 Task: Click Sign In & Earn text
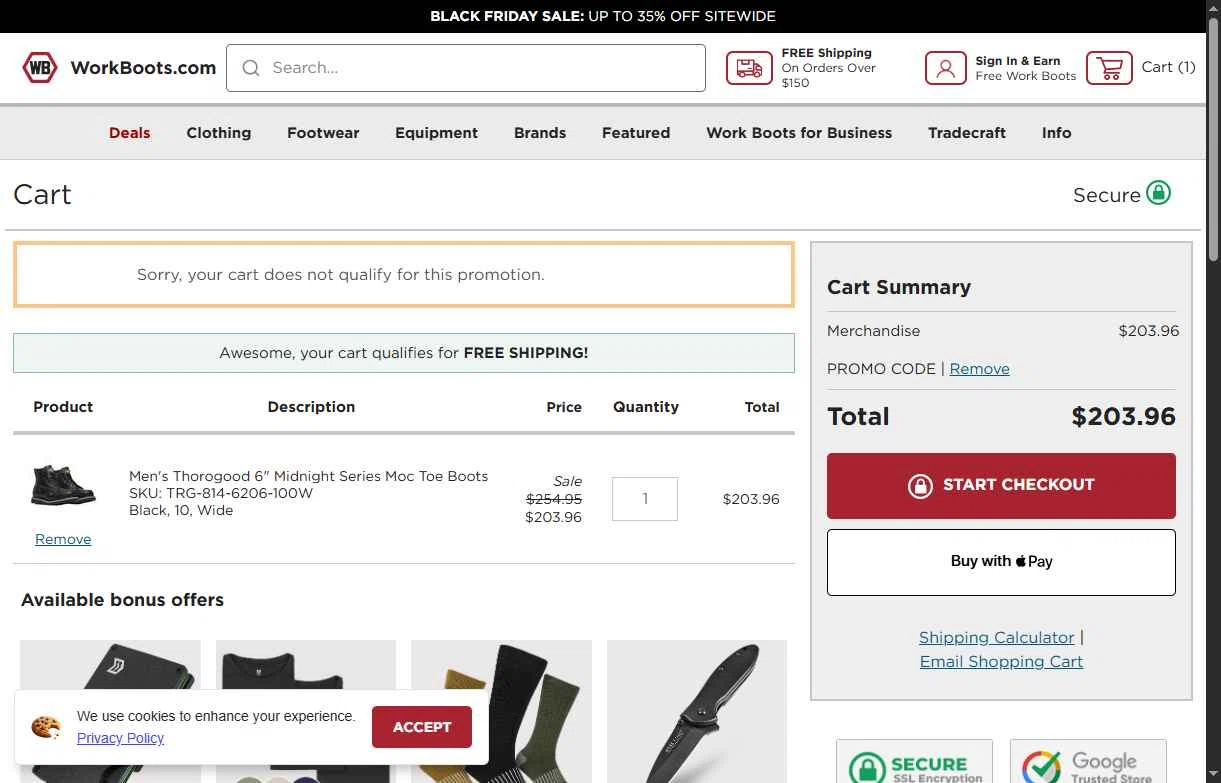pyautogui.click(x=1018, y=61)
